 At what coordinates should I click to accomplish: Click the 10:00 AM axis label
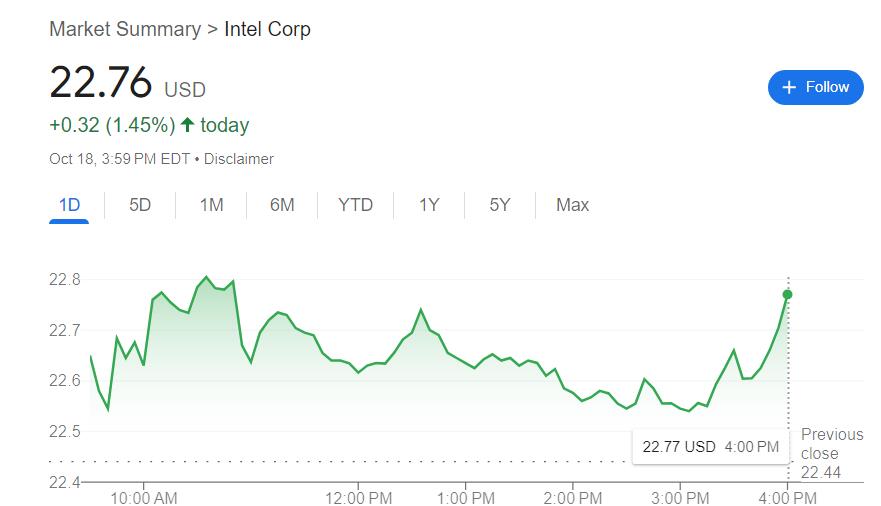click(144, 497)
